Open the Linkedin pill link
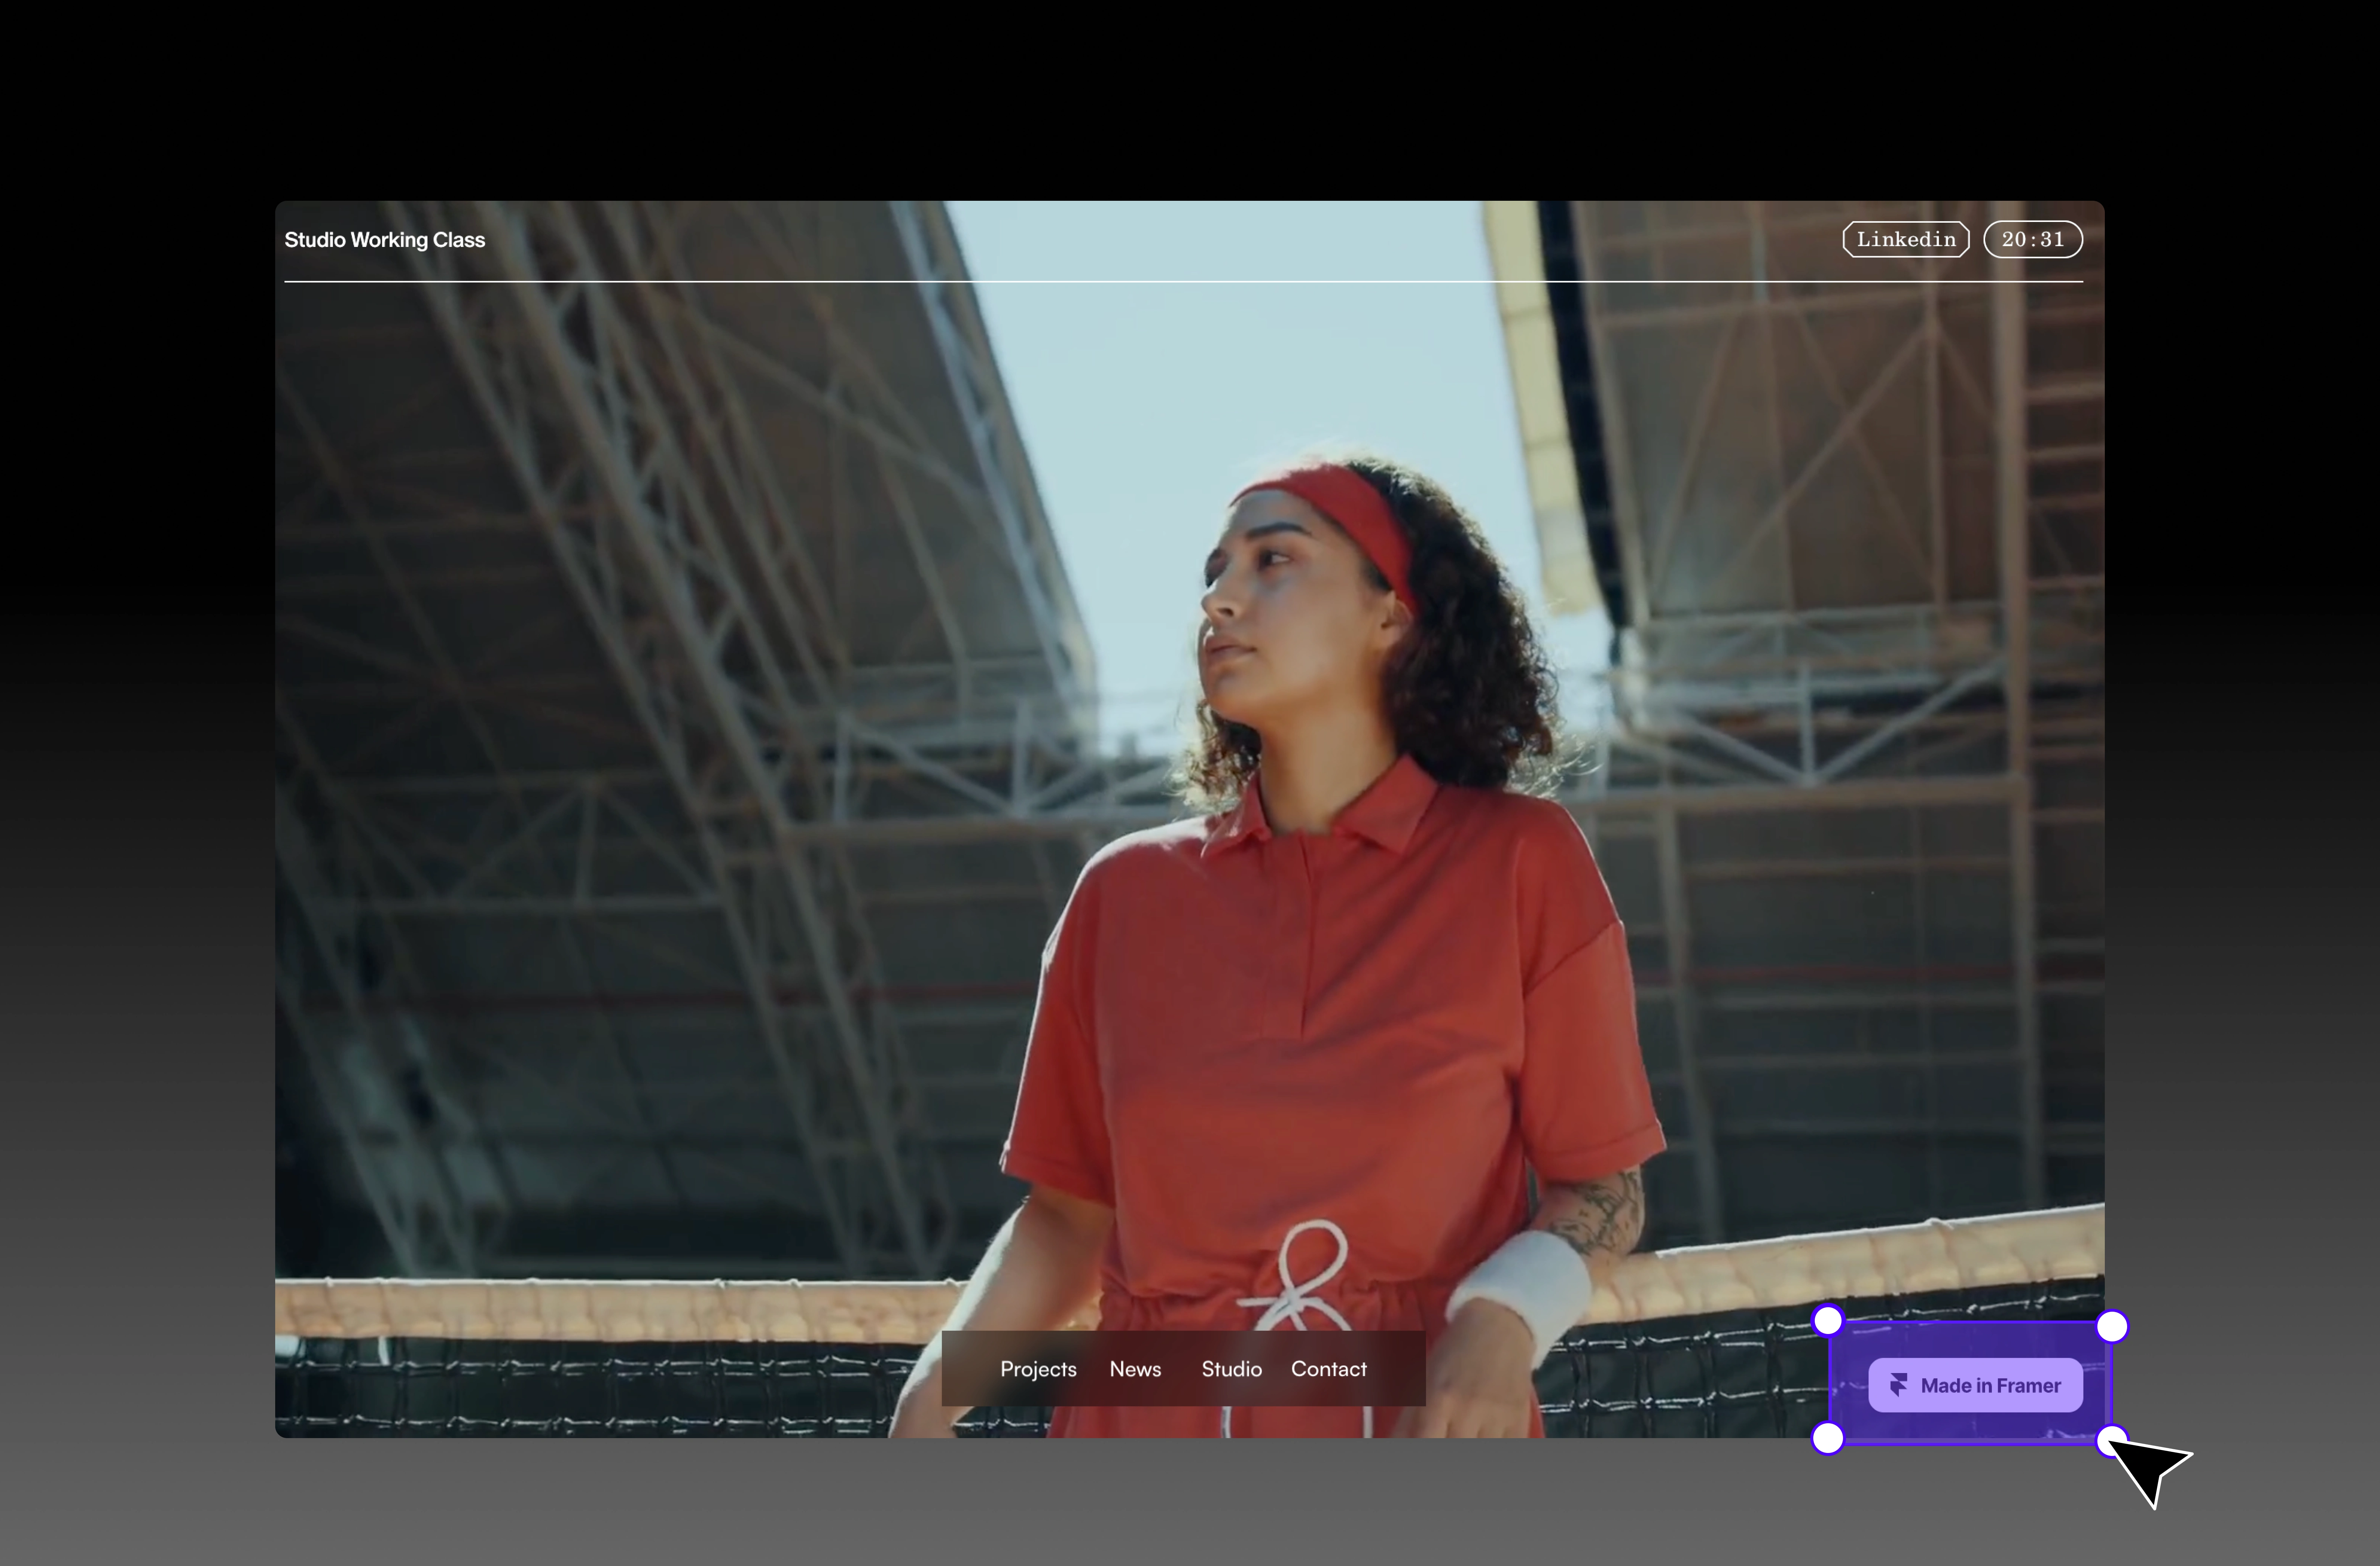The height and width of the screenshot is (1566, 2380). pos(1906,239)
